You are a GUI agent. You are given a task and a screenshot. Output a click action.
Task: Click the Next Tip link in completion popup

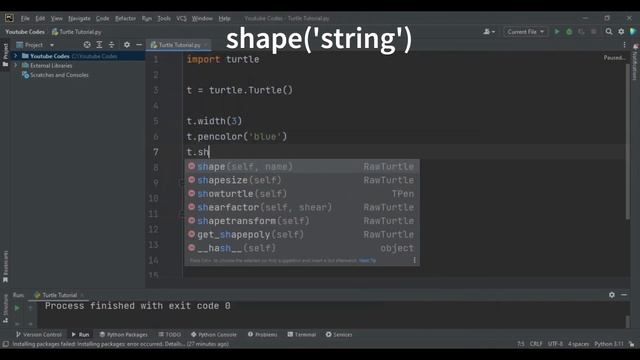pyautogui.click(x=367, y=260)
